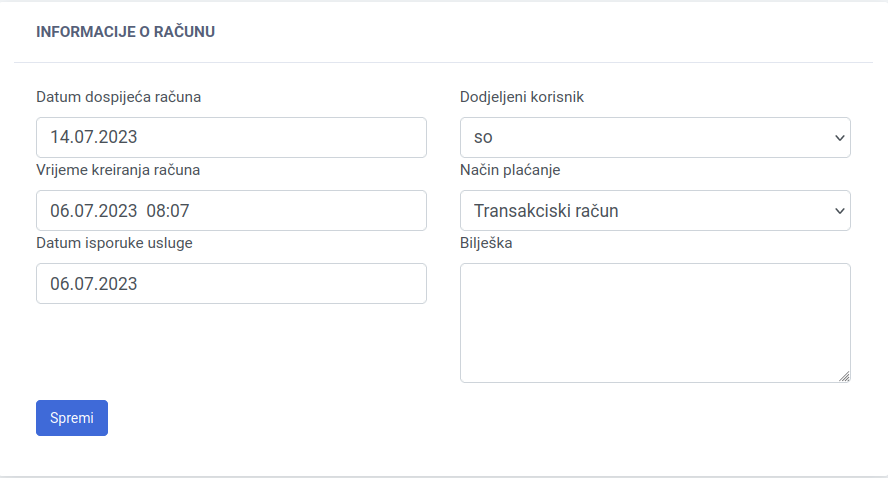Click the Bilješka textarea resize handle
The image size is (888, 478).
844,376
